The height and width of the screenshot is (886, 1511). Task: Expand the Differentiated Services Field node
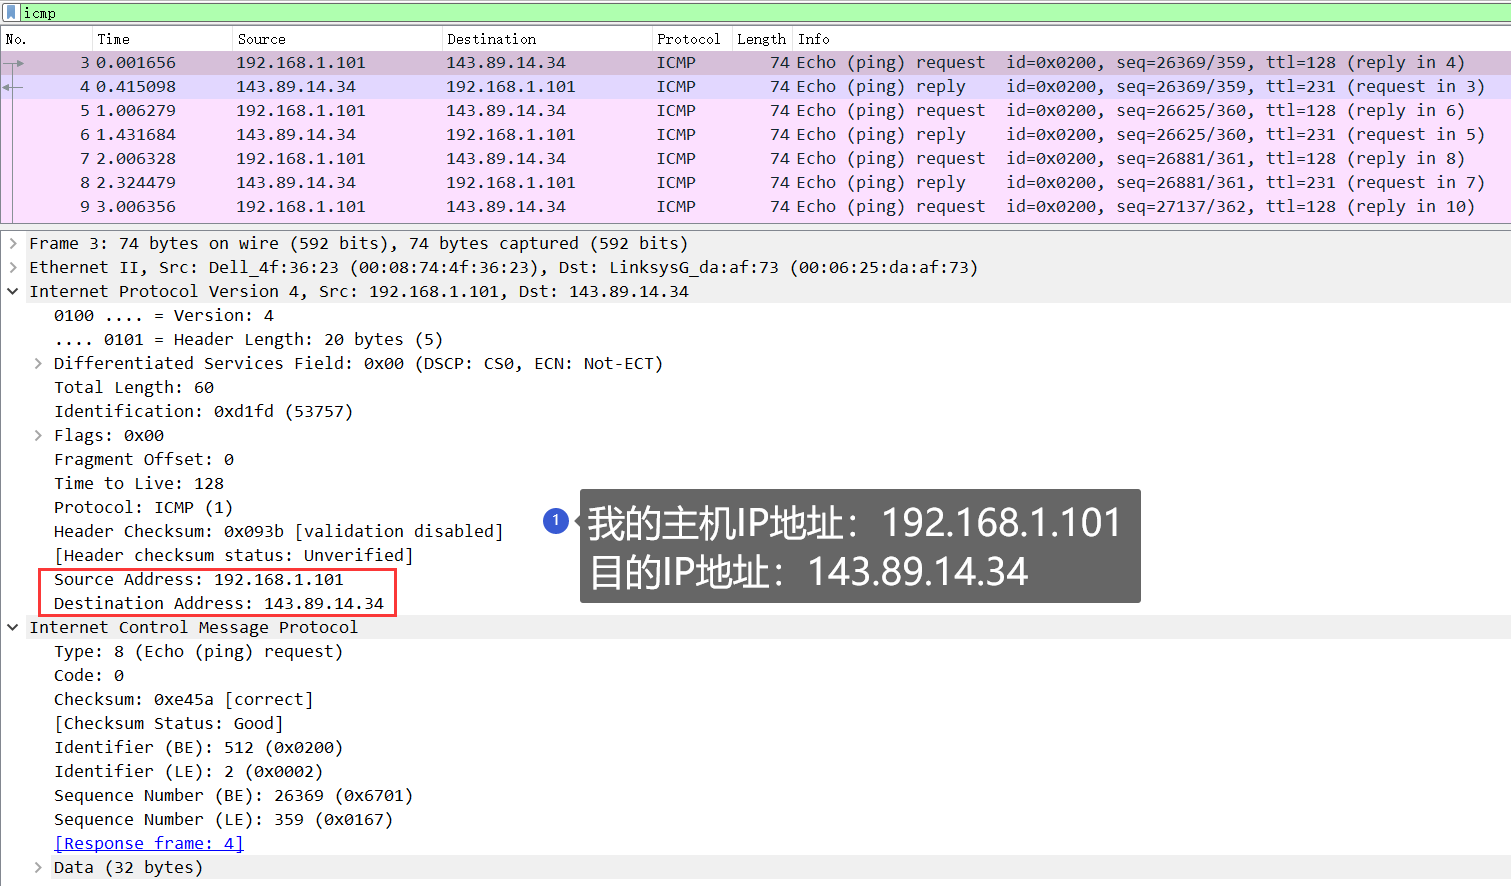(38, 363)
